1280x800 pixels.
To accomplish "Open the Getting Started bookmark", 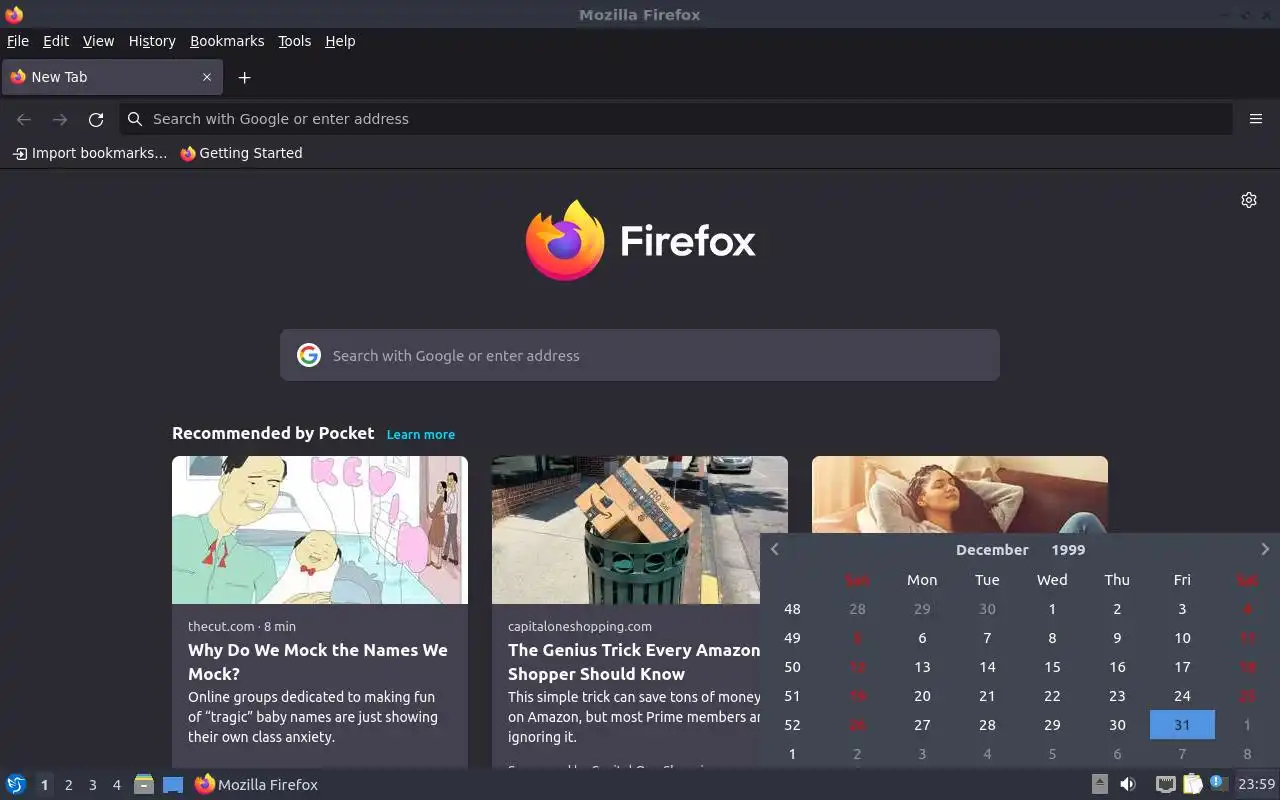I will click(241, 153).
